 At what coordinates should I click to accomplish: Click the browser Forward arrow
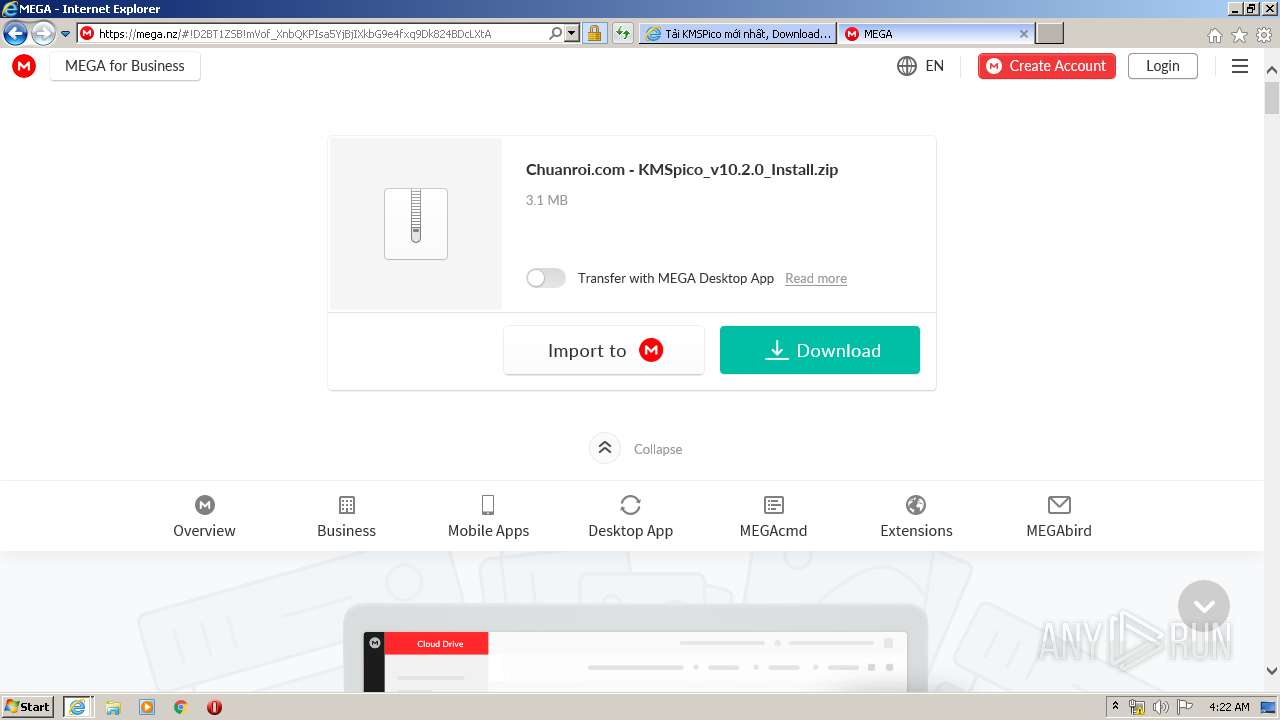click(43, 33)
